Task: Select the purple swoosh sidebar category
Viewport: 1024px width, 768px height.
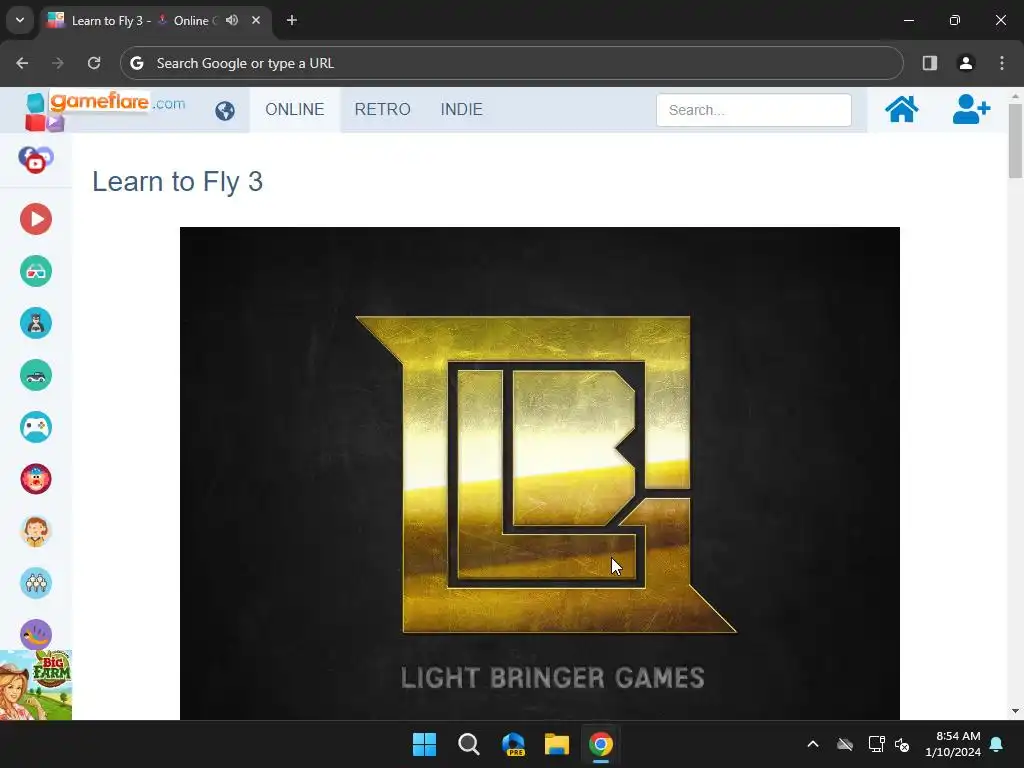Action: click(36, 634)
